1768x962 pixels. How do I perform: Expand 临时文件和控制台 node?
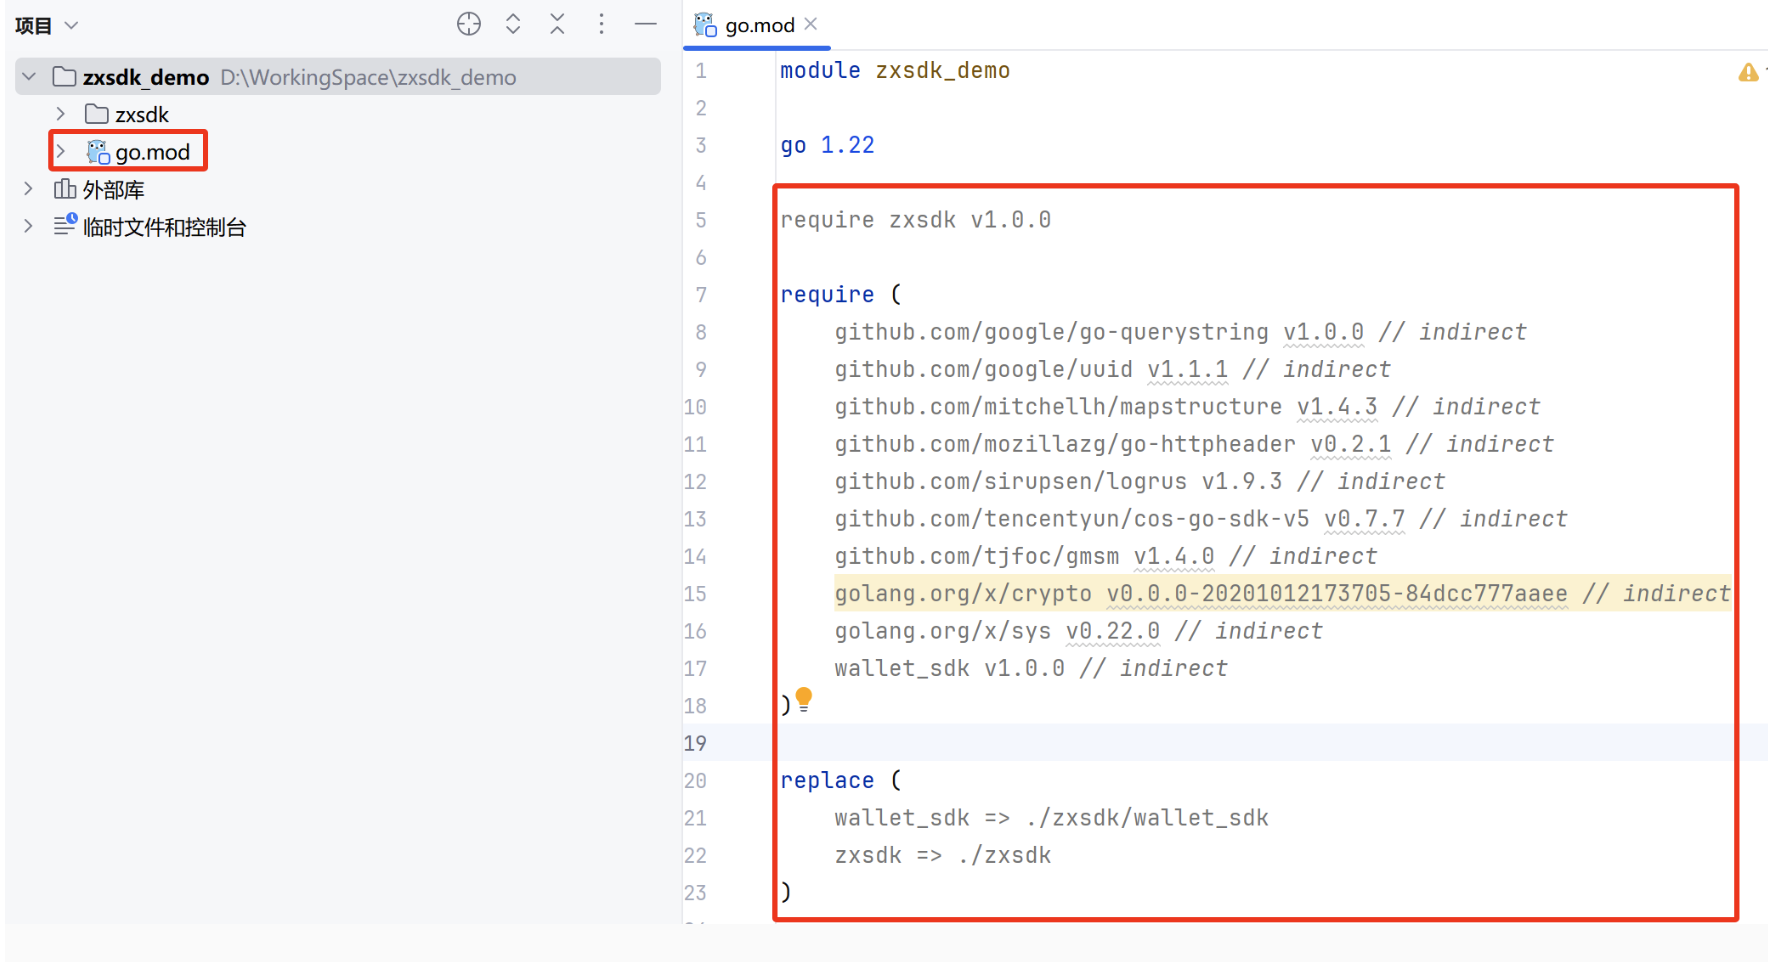click(x=29, y=227)
